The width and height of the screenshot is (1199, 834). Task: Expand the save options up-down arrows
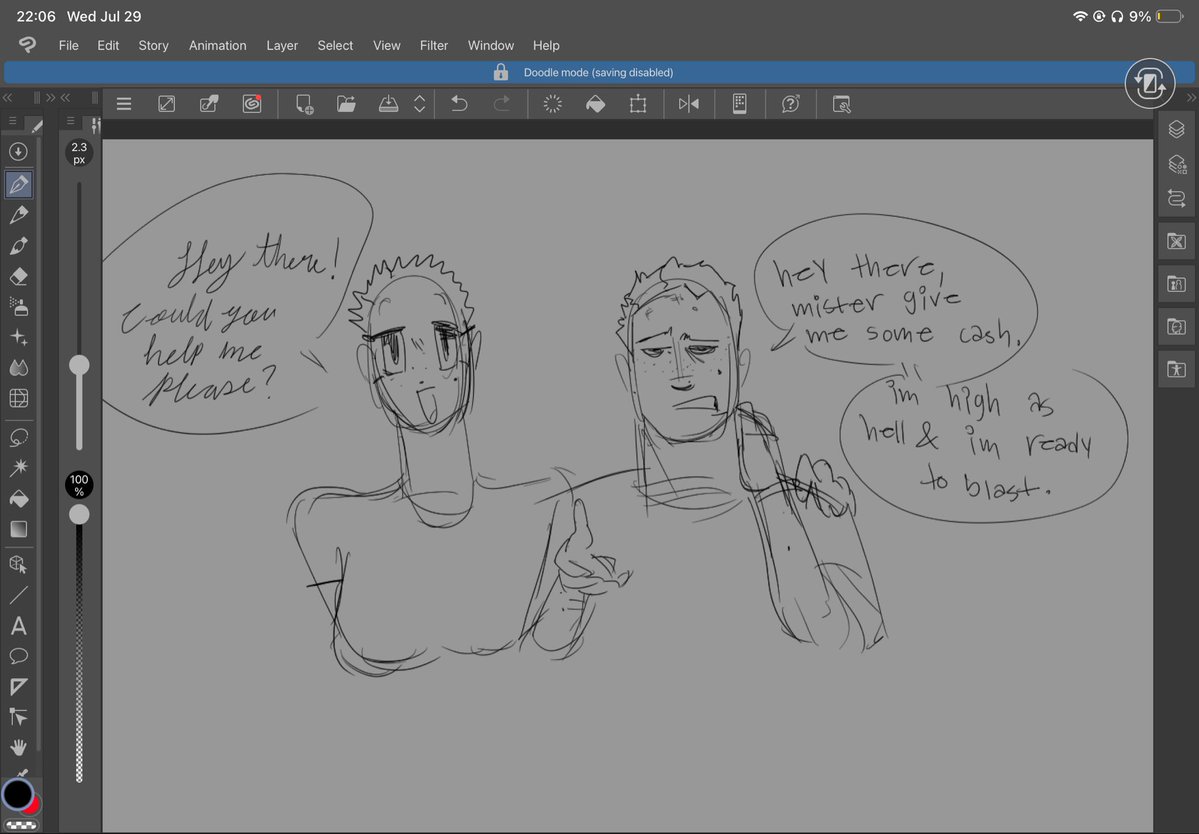coord(419,104)
